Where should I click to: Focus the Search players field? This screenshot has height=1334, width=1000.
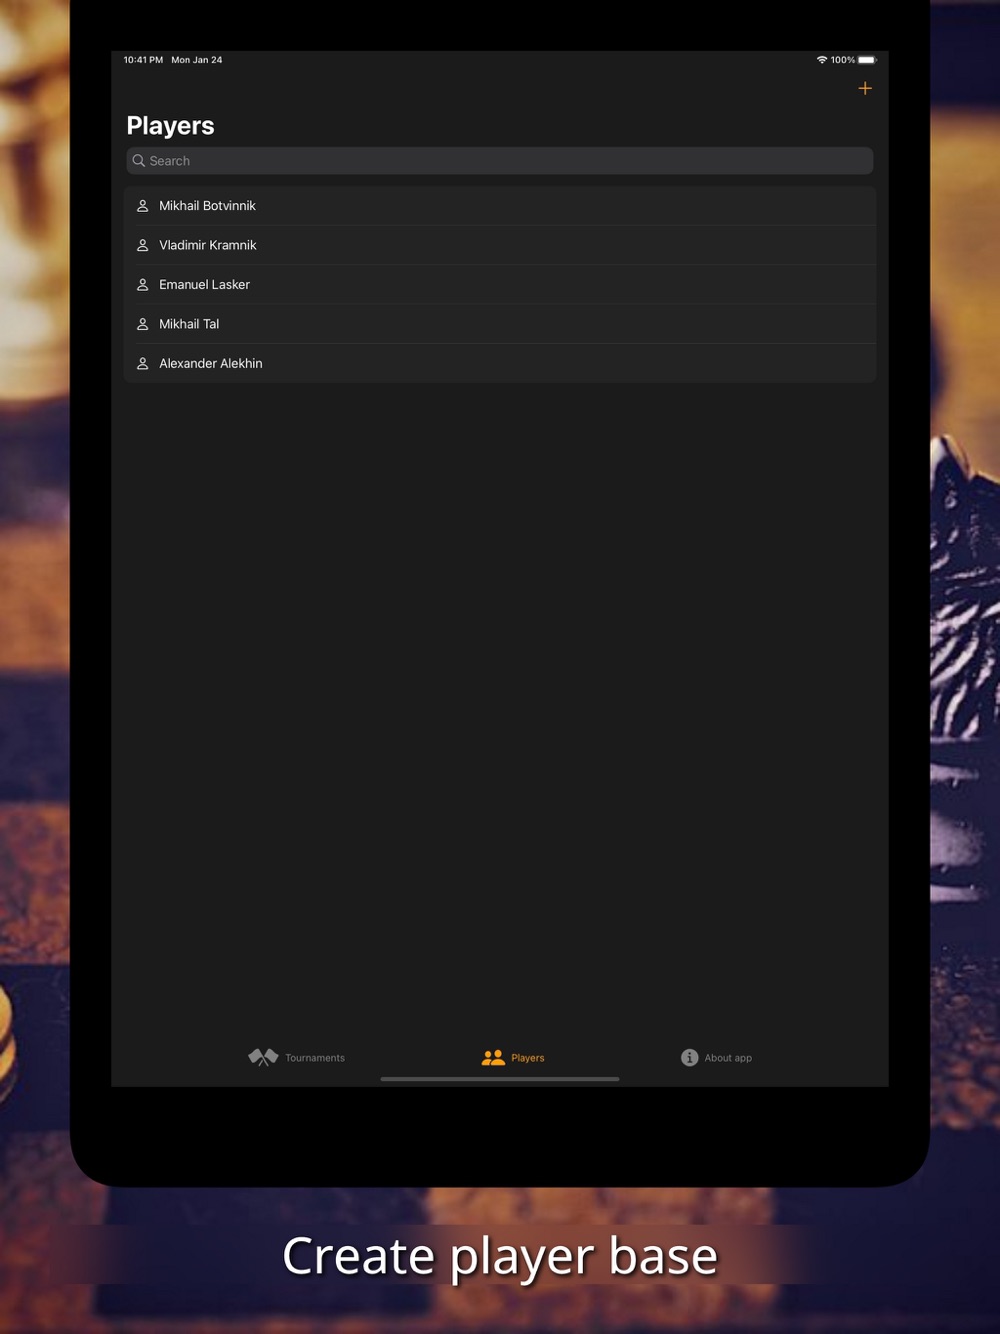tap(500, 160)
